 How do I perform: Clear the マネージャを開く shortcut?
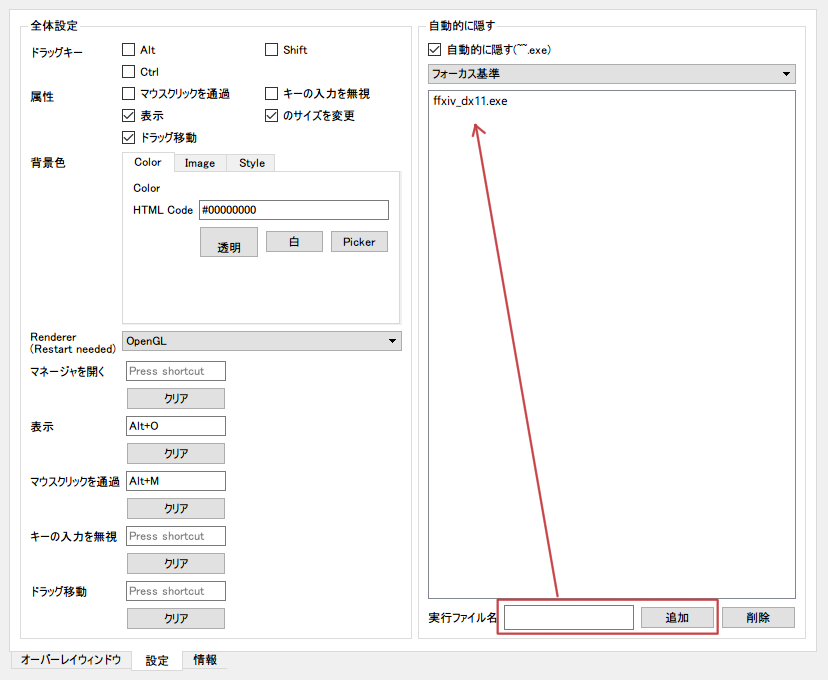[x=176, y=399]
